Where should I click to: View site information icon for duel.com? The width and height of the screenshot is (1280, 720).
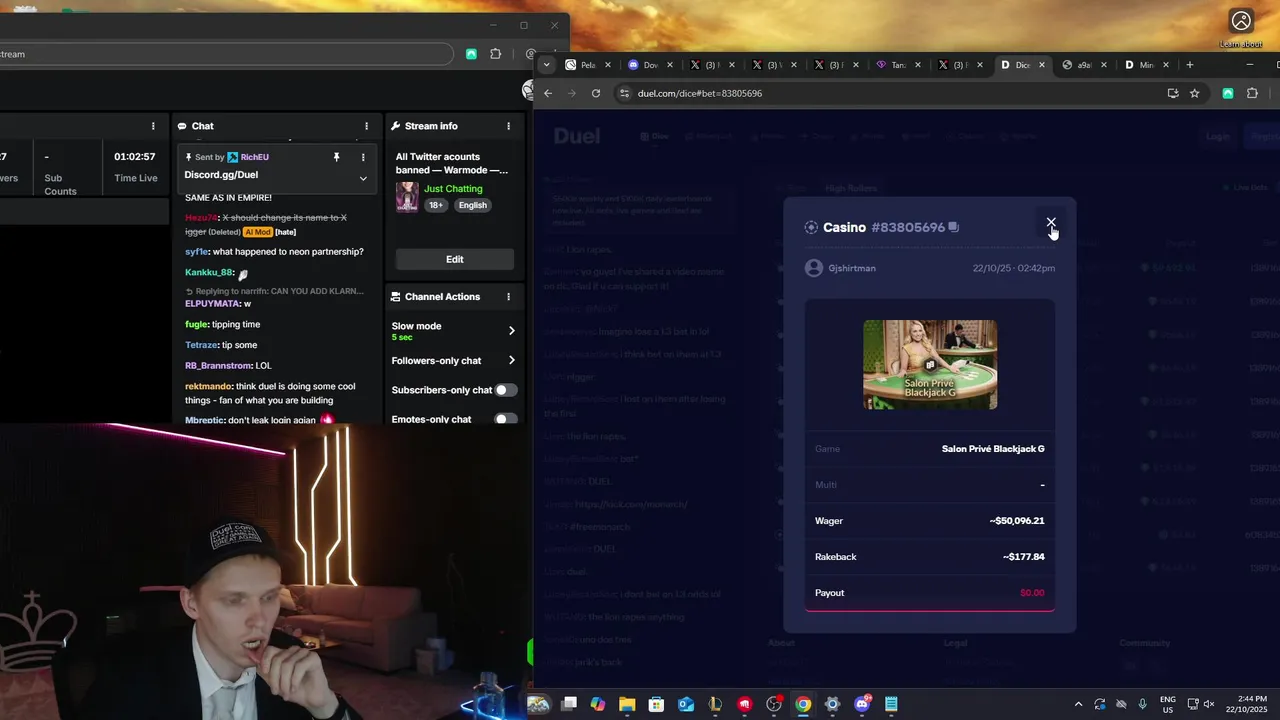[625, 93]
